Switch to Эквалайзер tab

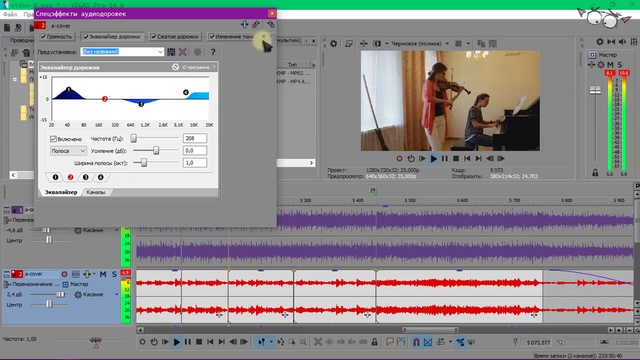tap(60, 192)
